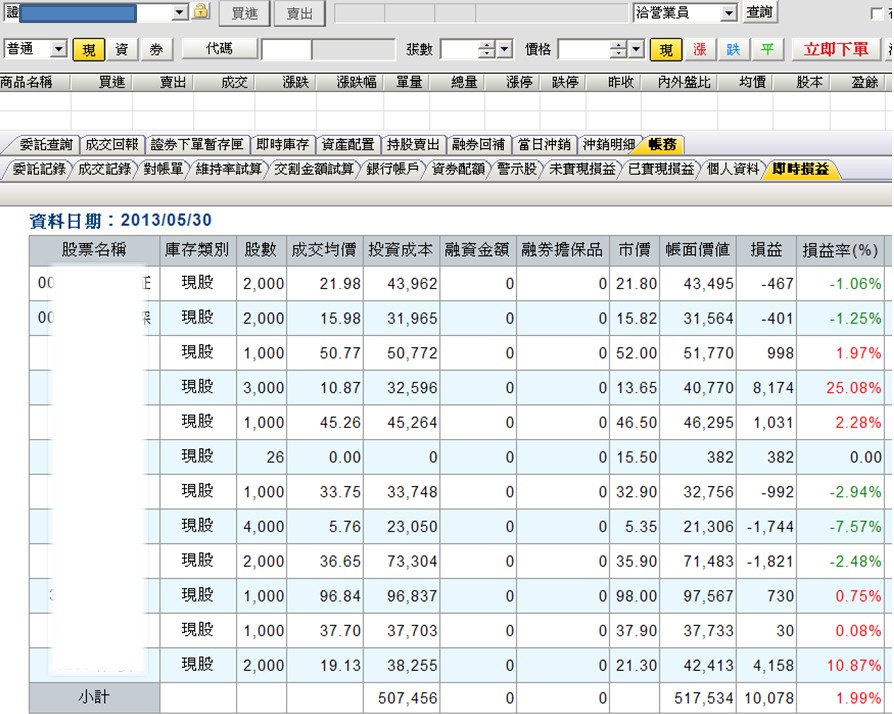
Task: Select the 券 short selling toggle
Action: (x=155, y=49)
